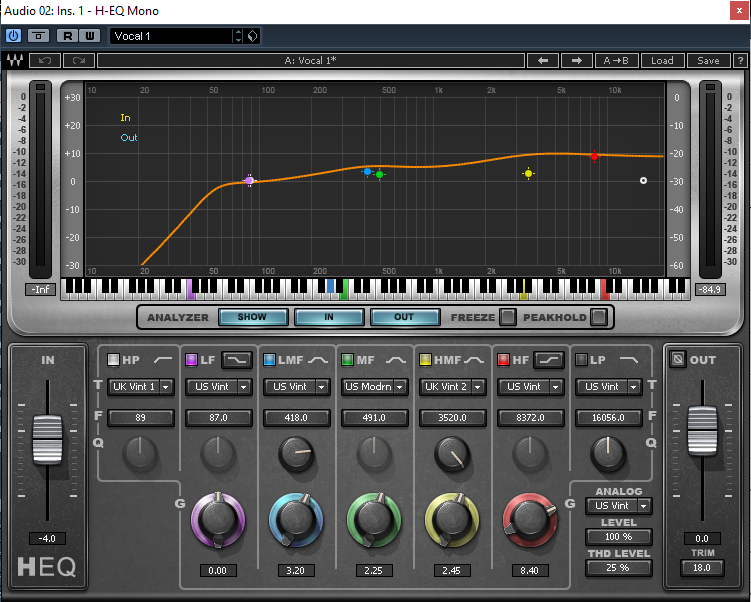Image resolution: width=751 pixels, height=602 pixels.
Task: Click the undo arrow button
Action: tap(45, 60)
